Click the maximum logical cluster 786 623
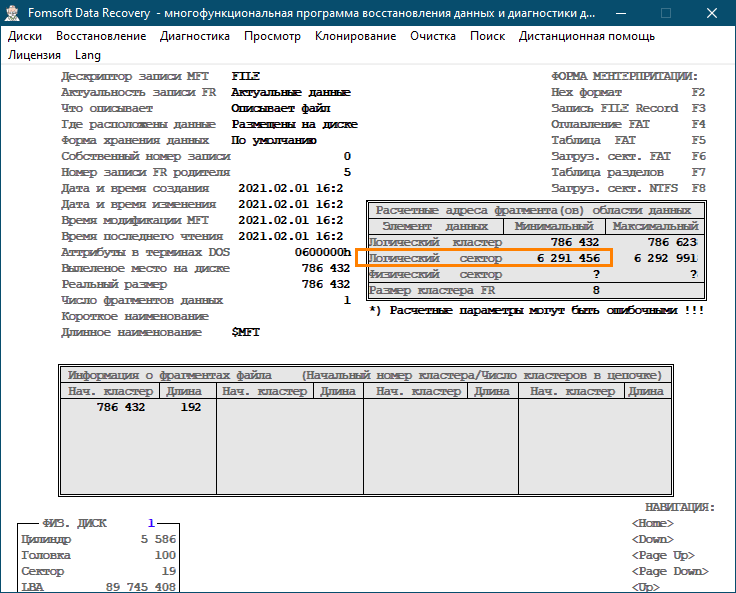This screenshot has width=736, height=593. tap(672, 242)
